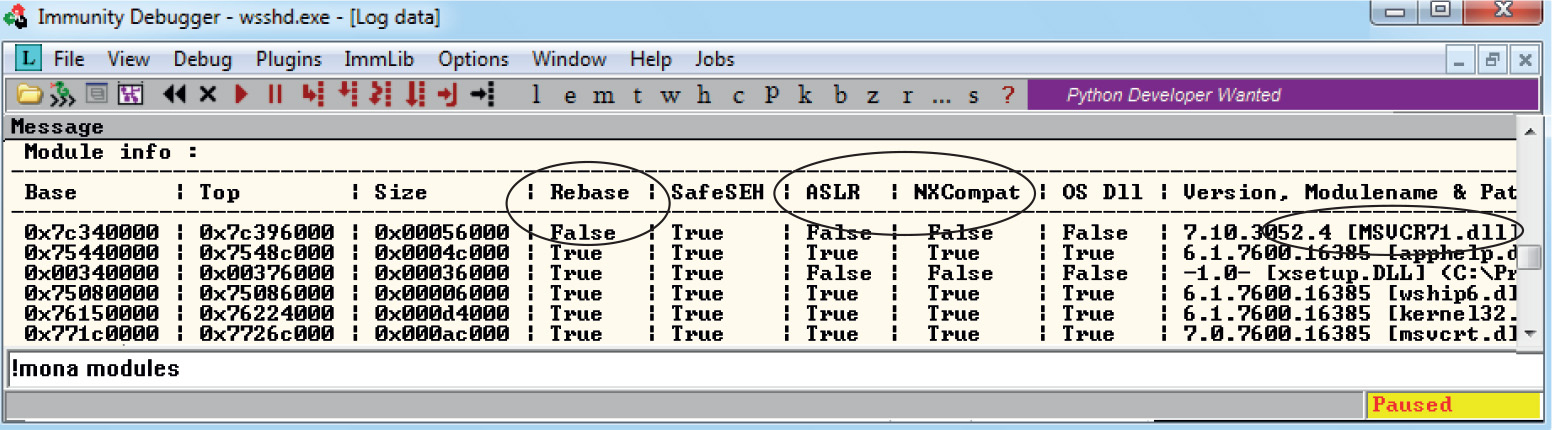This screenshot has height=430, width=1552.
Task: Open the Options menu
Action: [x=473, y=59]
